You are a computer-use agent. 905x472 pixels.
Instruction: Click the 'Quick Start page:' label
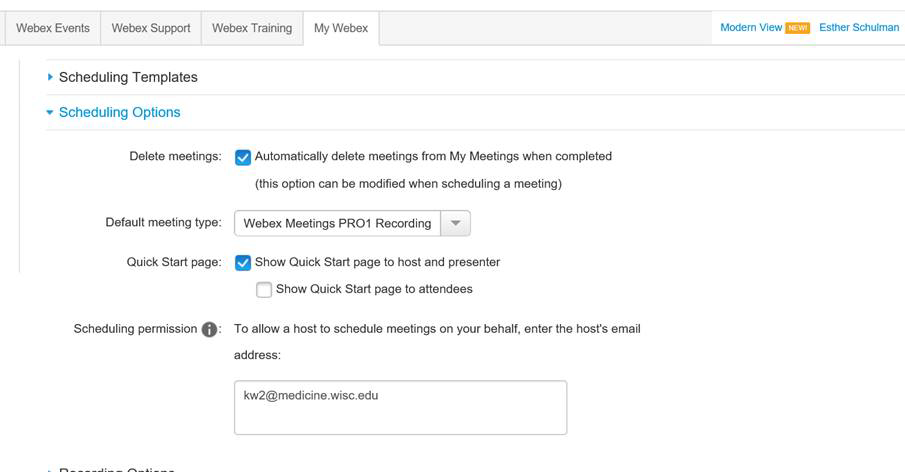click(174, 262)
